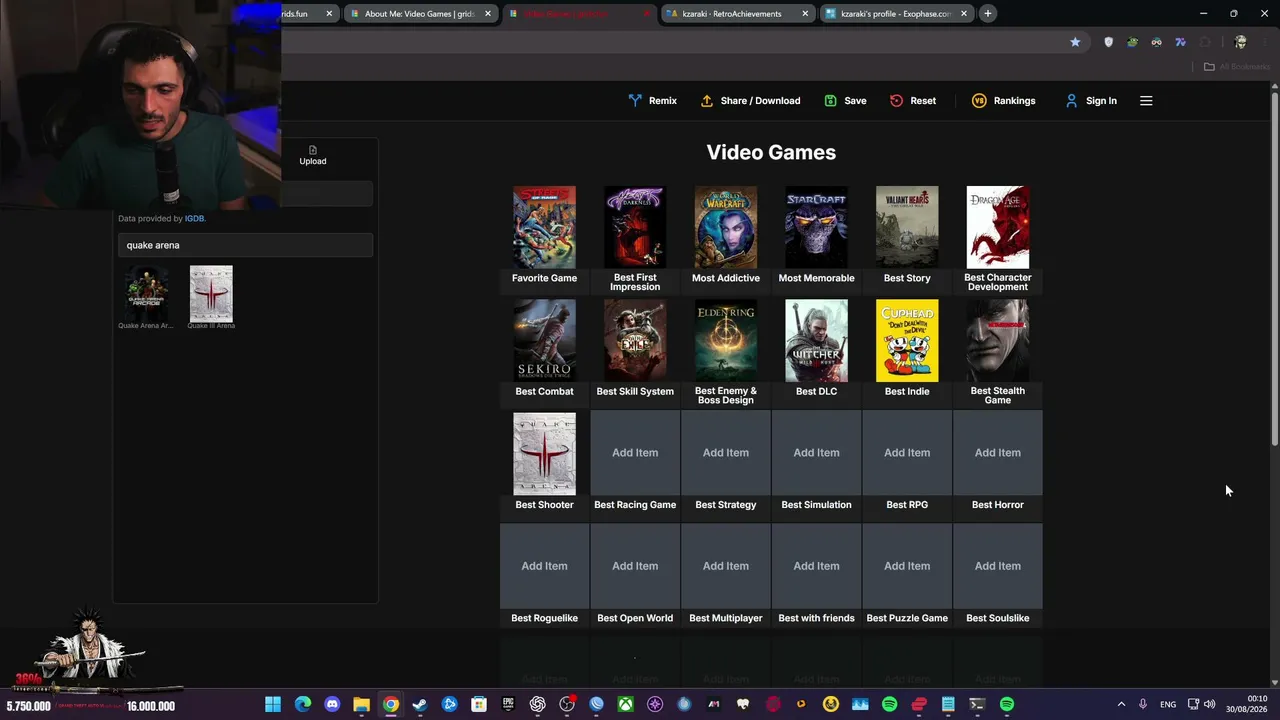Close the RetroAchievements browser tab

[x=805, y=14]
